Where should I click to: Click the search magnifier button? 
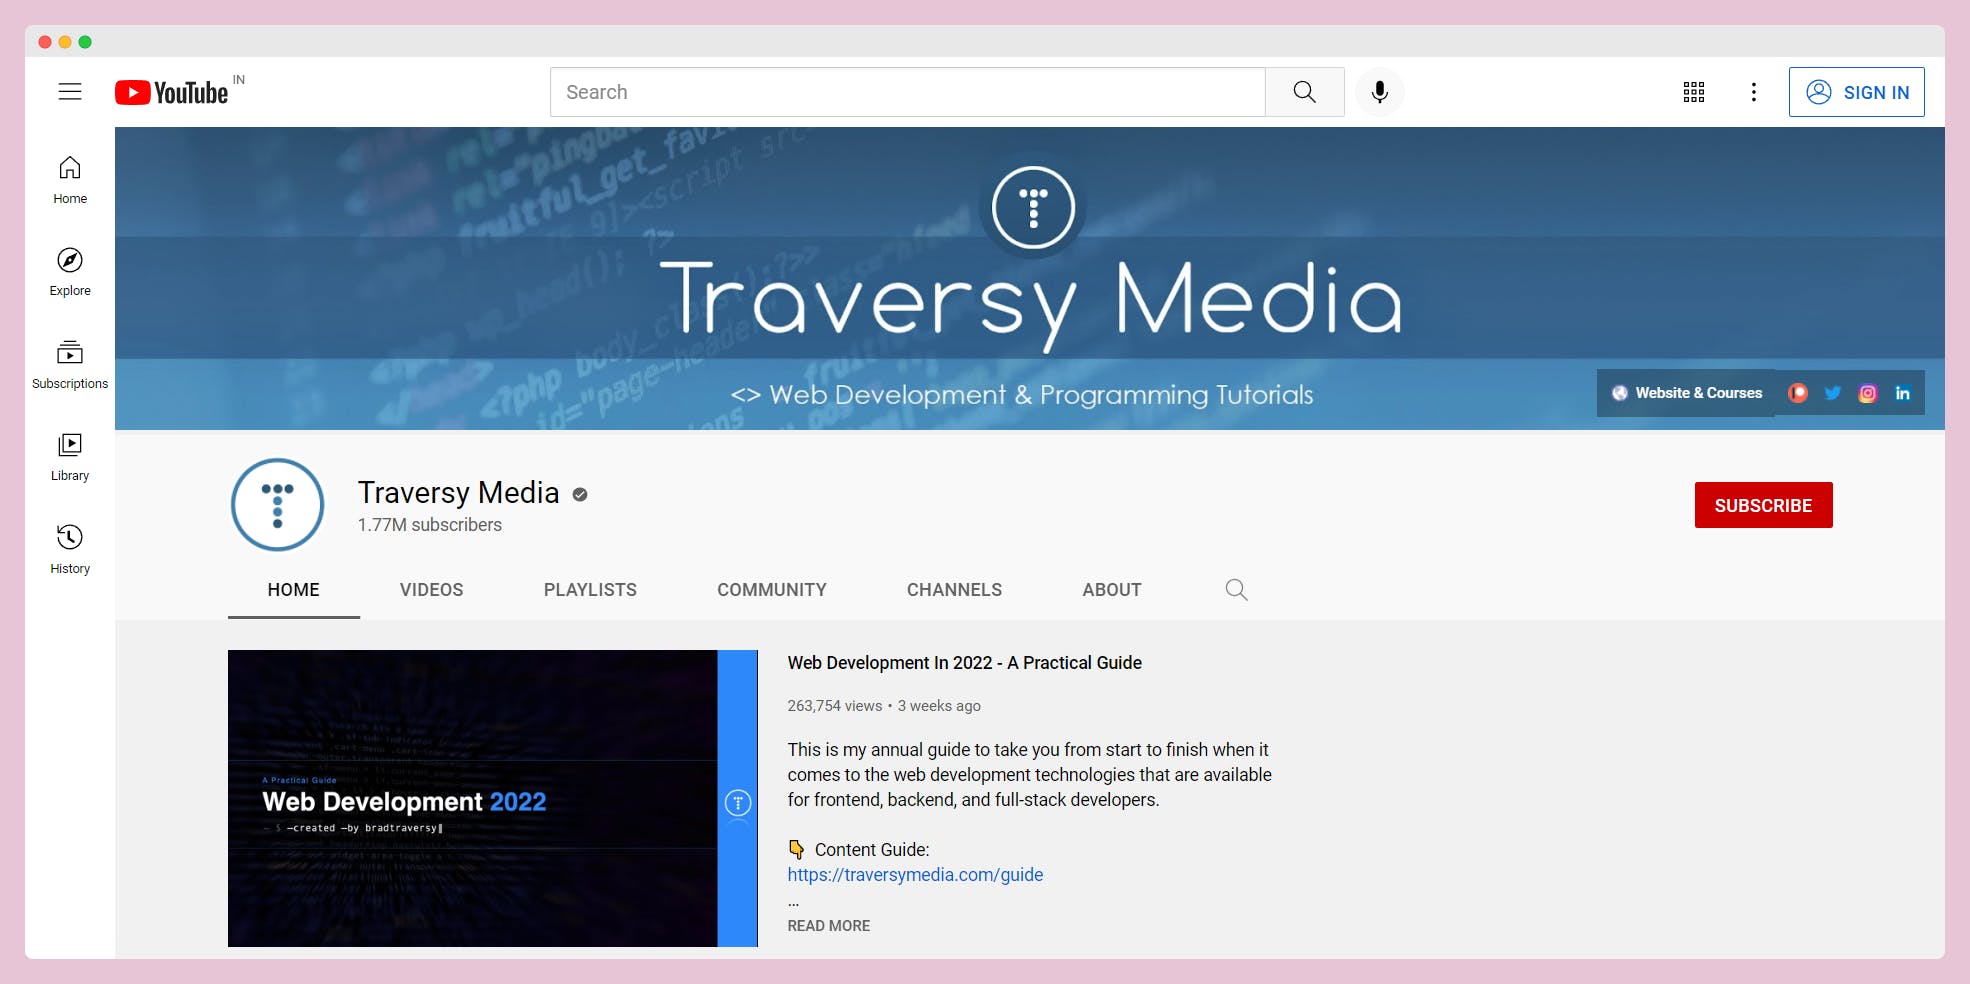click(x=1304, y=92)
